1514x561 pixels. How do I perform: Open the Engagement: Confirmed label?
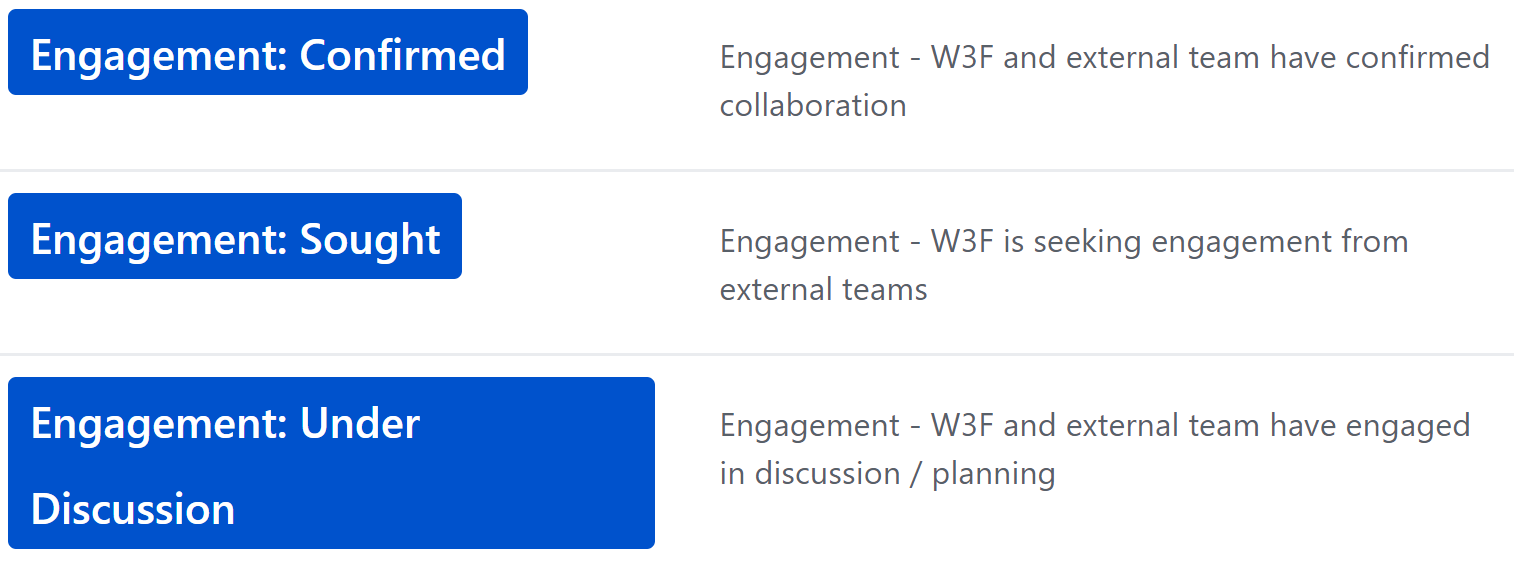click(268, 52)
